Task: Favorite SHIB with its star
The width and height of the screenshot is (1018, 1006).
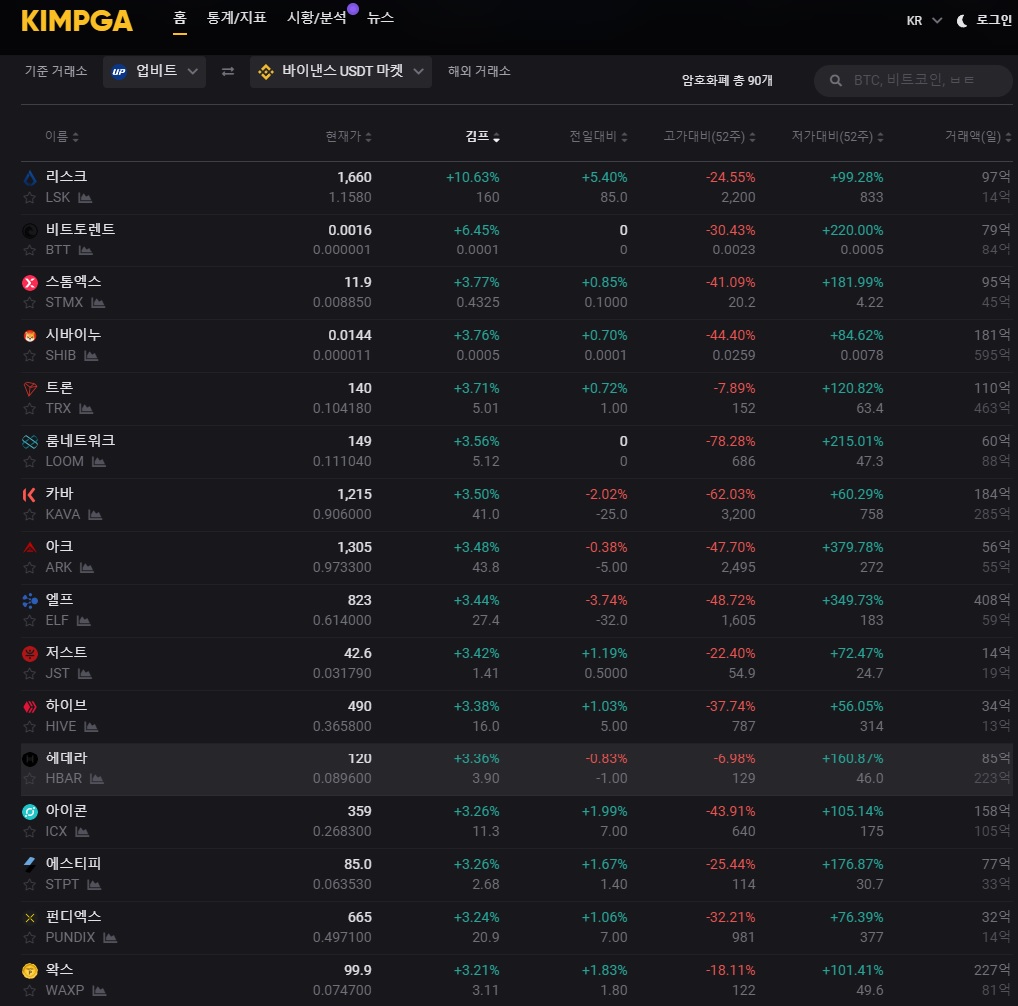Action: (29, 356)
